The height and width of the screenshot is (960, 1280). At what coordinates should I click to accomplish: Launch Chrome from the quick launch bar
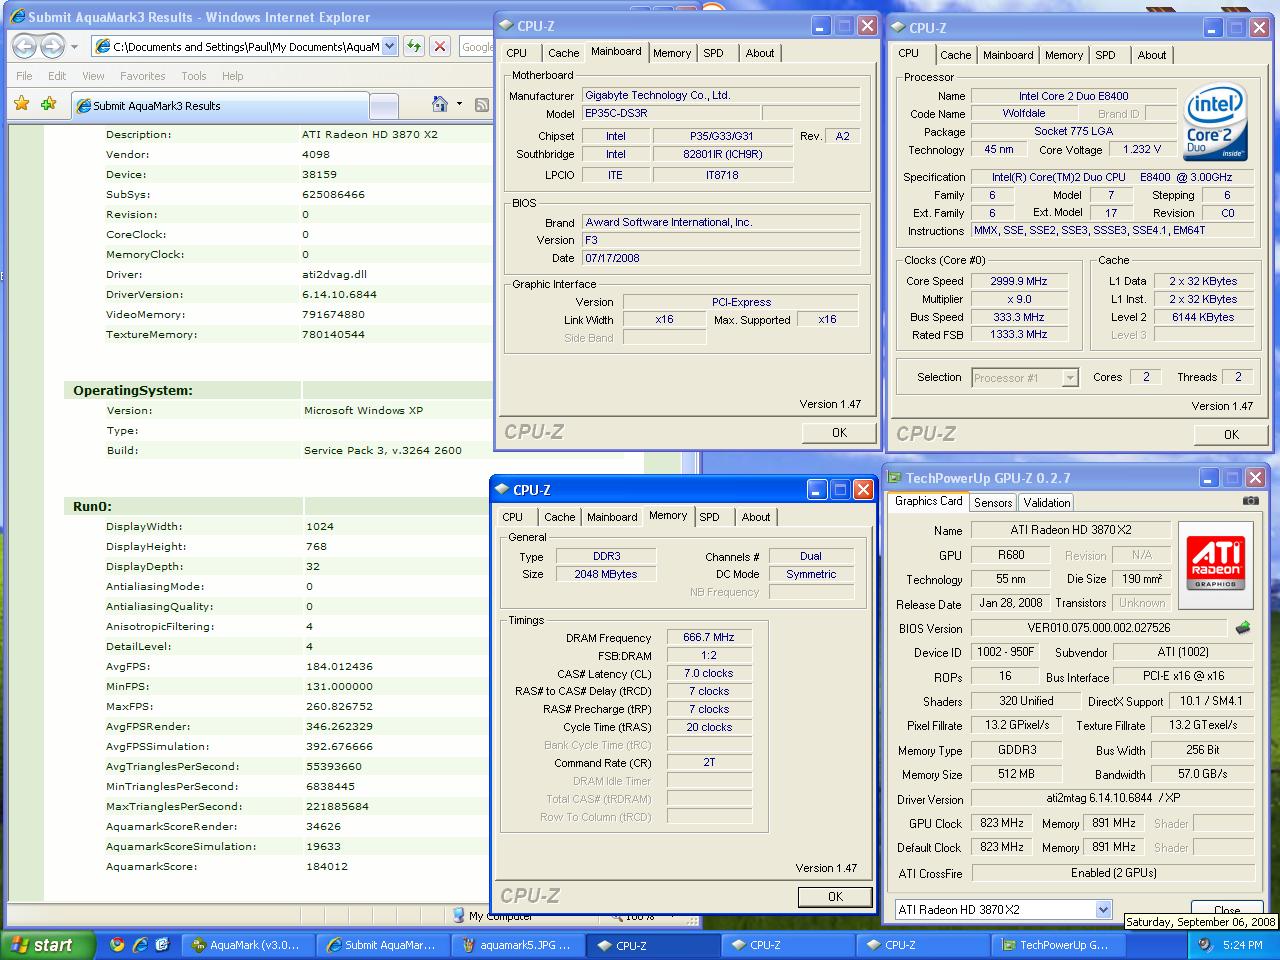117,944
